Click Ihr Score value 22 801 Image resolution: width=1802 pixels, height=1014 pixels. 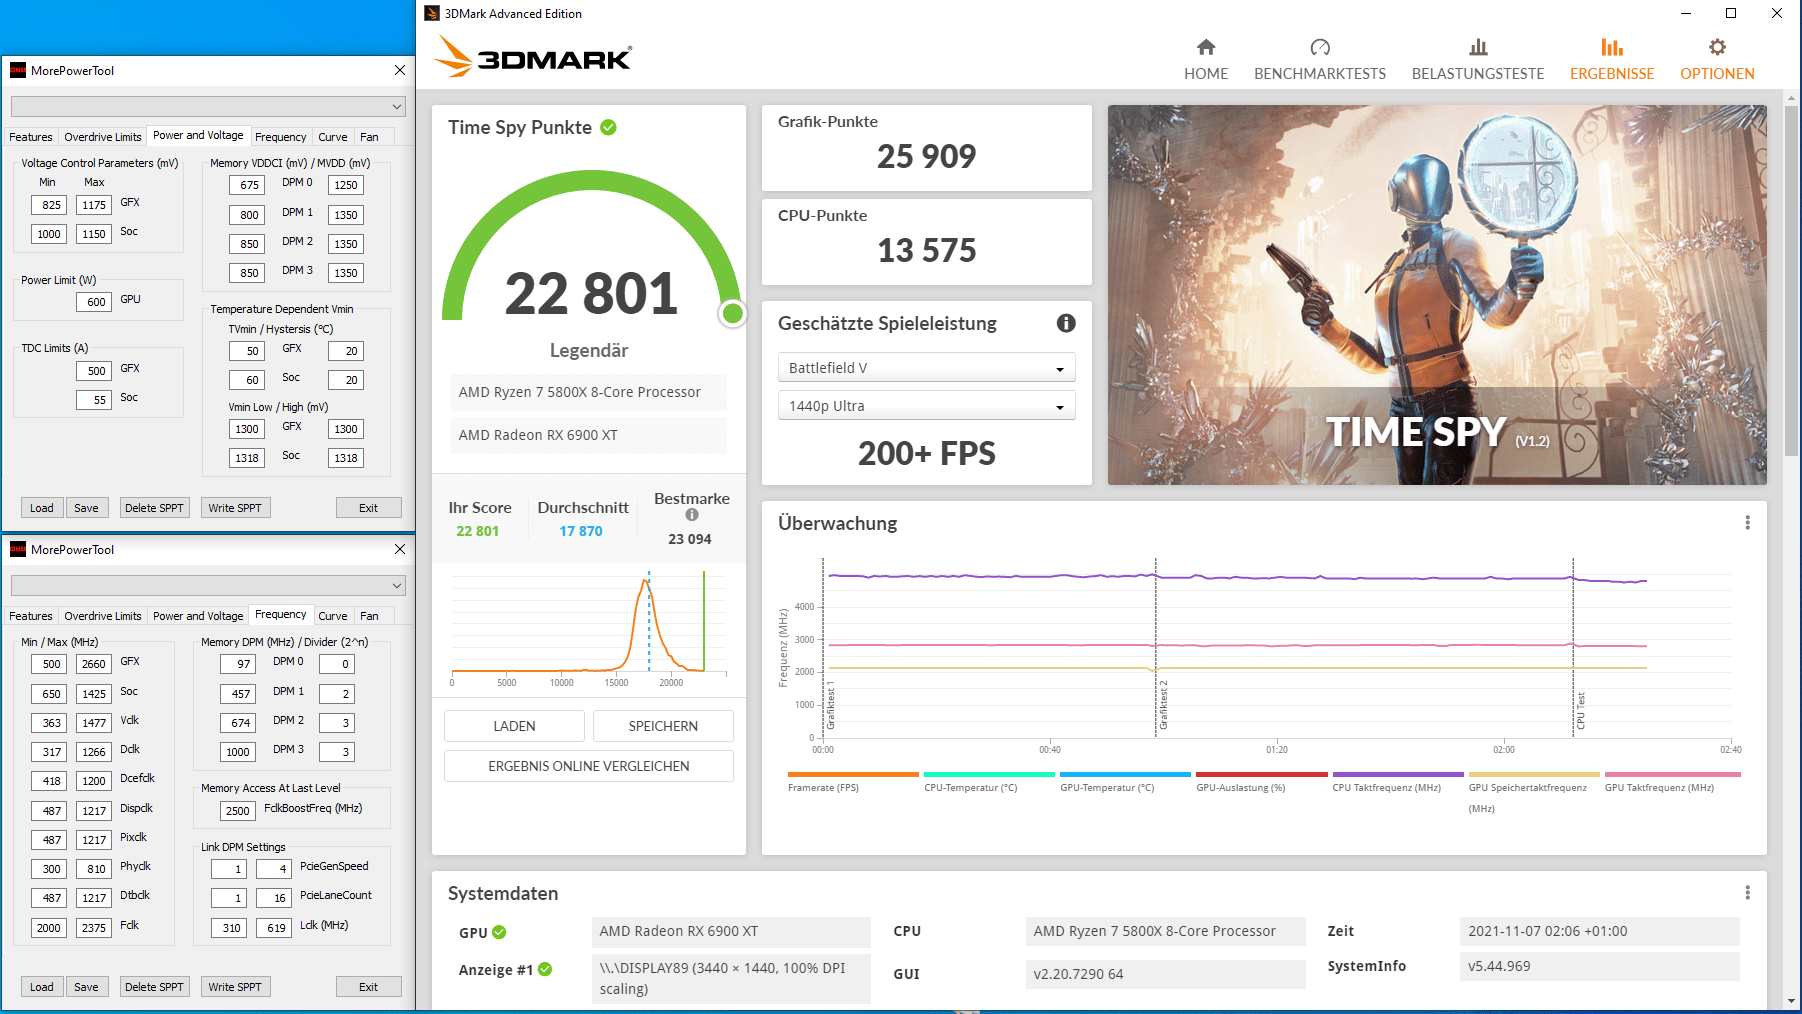point(477,531)
